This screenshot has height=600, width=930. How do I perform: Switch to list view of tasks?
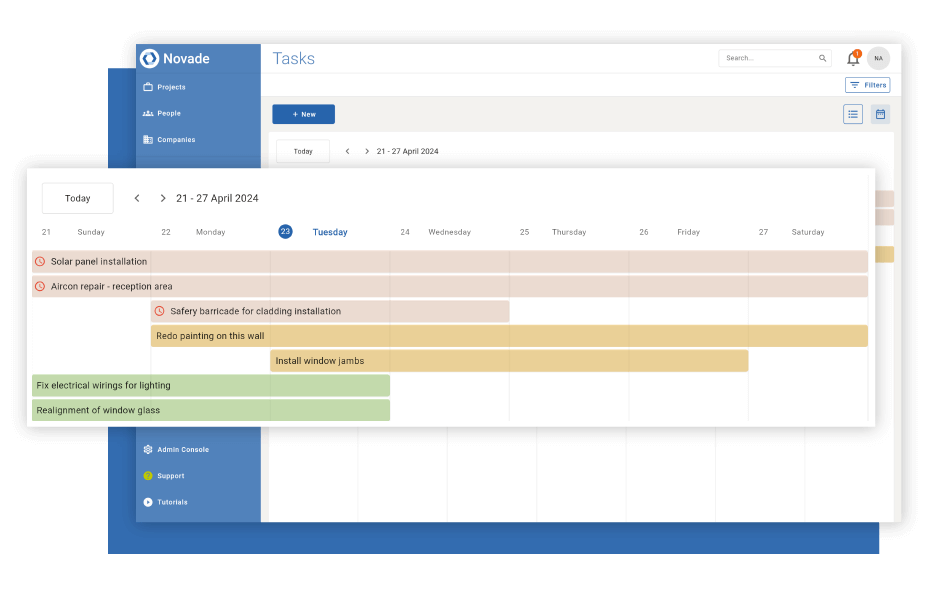click(853, 114)
